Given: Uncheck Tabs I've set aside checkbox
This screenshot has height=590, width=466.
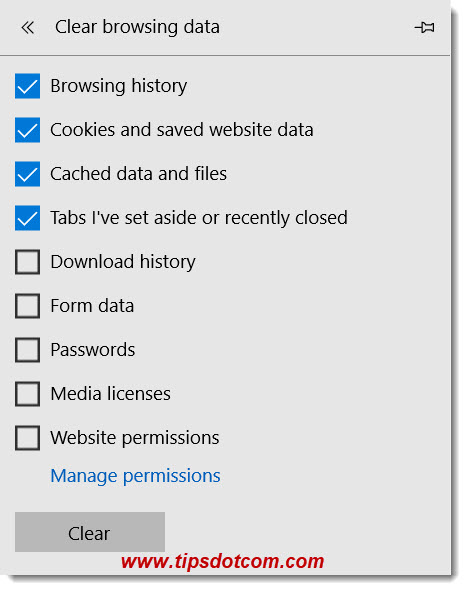Looking at the screenshot, I should click(x=27, y=218).
